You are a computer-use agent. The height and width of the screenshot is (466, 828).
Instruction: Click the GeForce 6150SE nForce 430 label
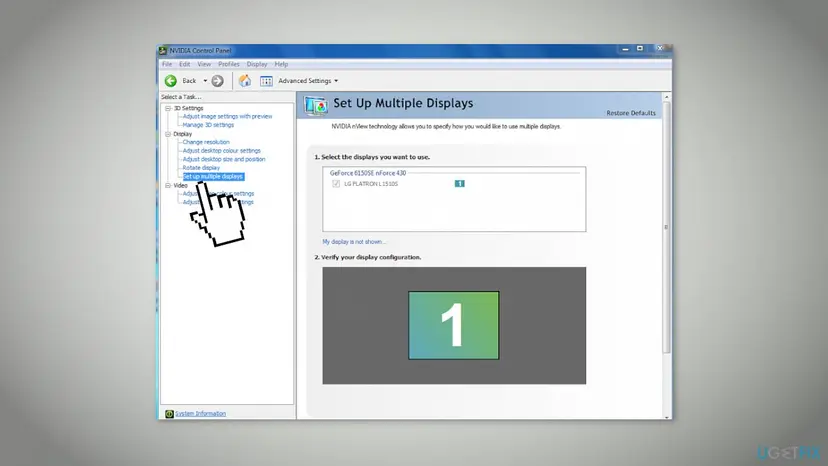[368, 173]
